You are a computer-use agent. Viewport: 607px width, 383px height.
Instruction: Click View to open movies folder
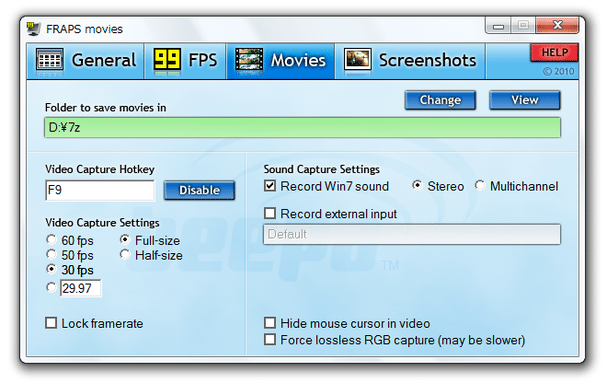(525, 100)
